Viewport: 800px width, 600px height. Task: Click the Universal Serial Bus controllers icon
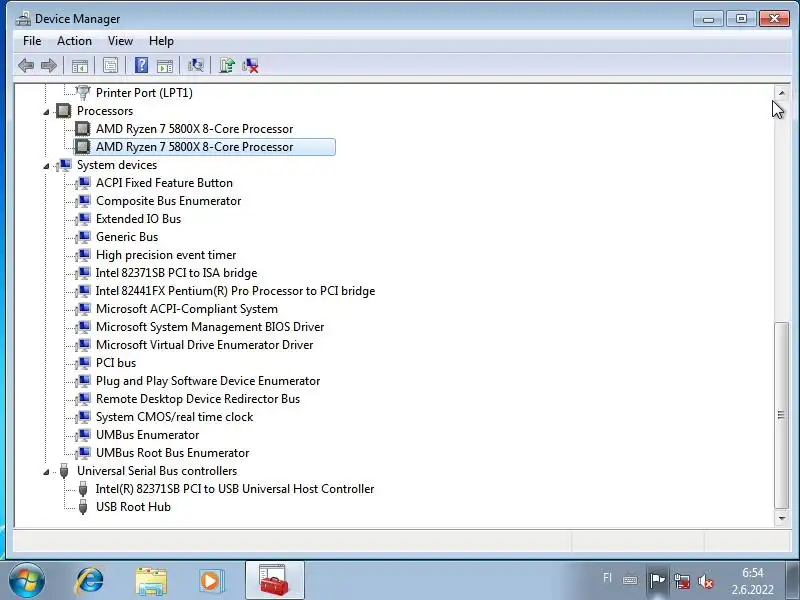[x=64, y=470]
